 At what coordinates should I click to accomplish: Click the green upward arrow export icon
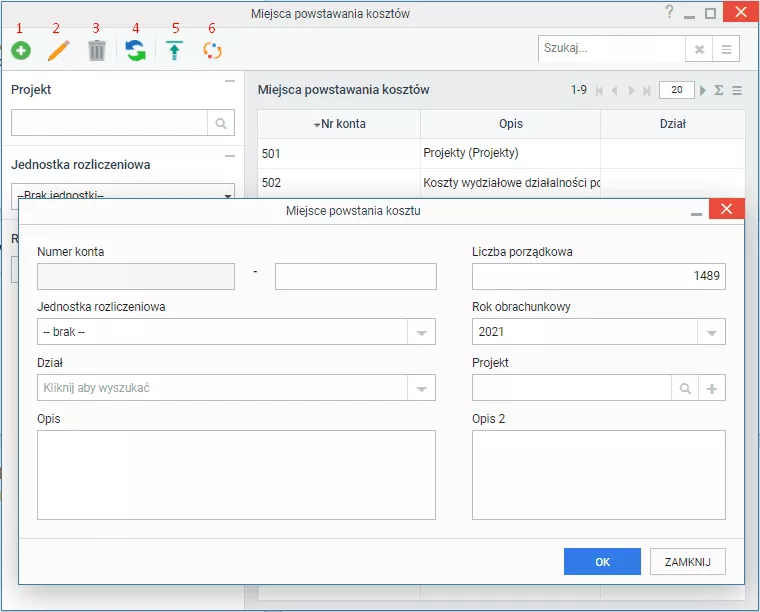174,50
